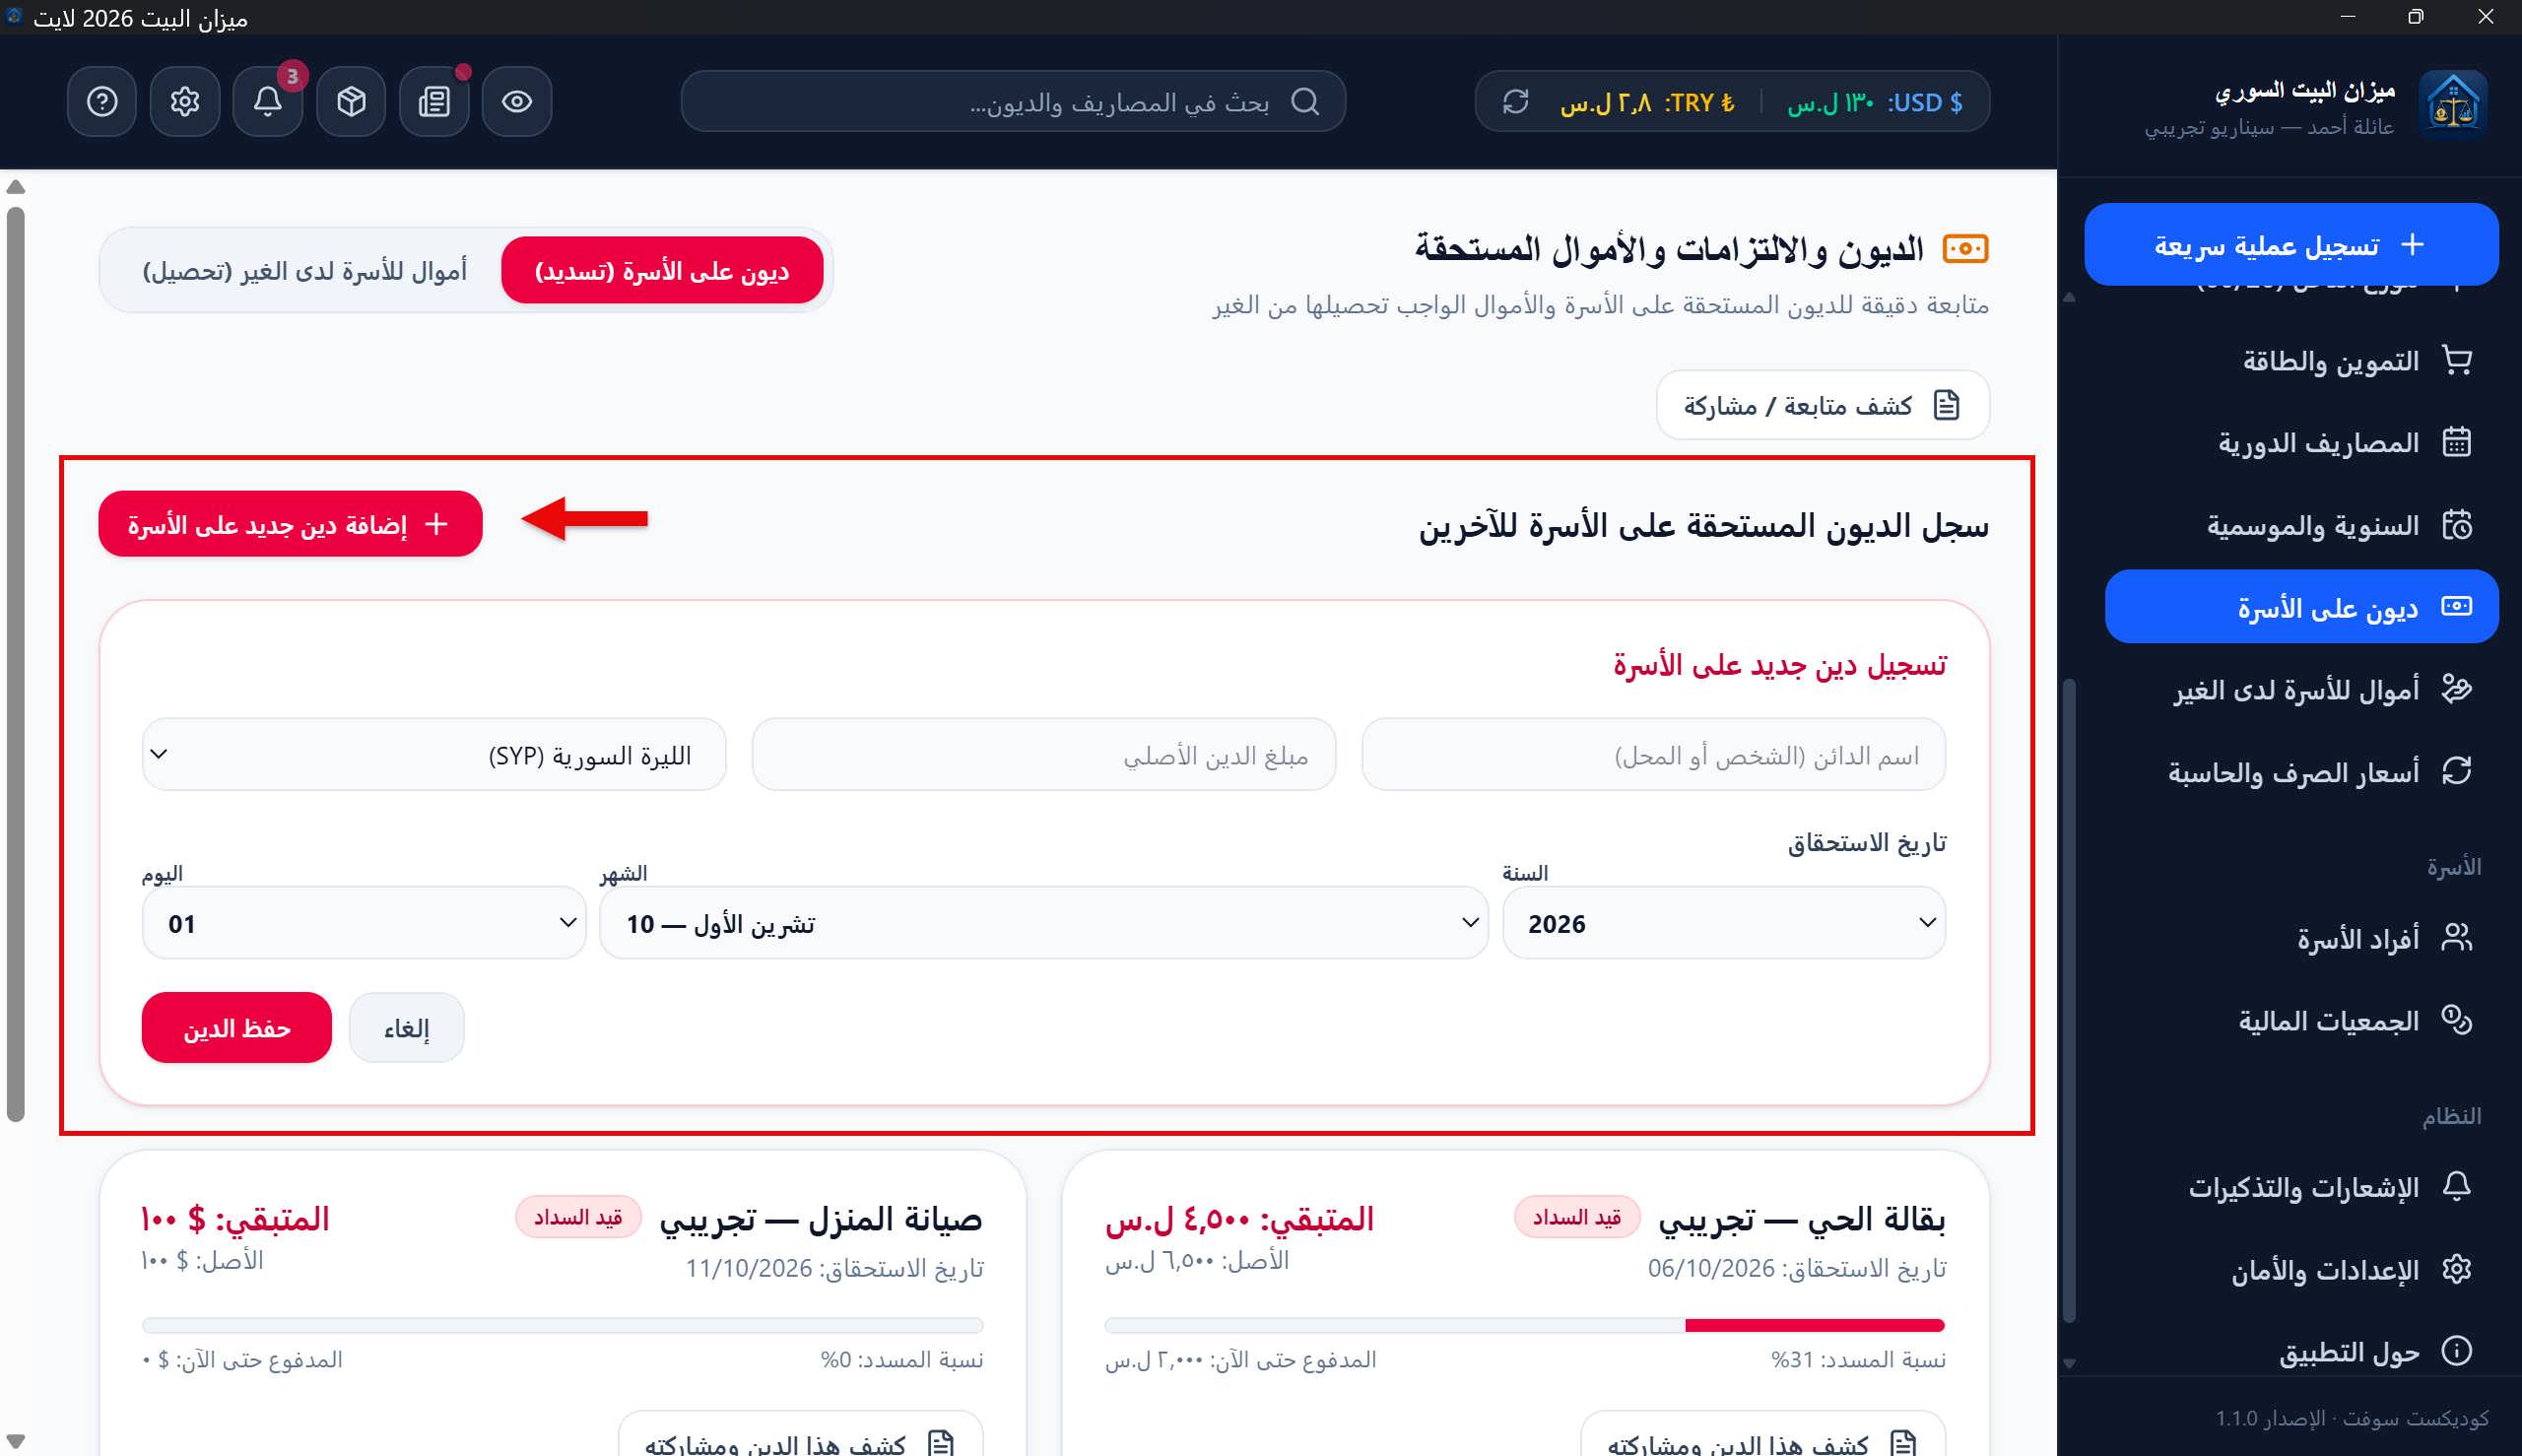Screen dimensions: 2522x1456
Task: Open التموين والطاقة in sidebar
Action: pyautogui.click(x=2302, y=360)
